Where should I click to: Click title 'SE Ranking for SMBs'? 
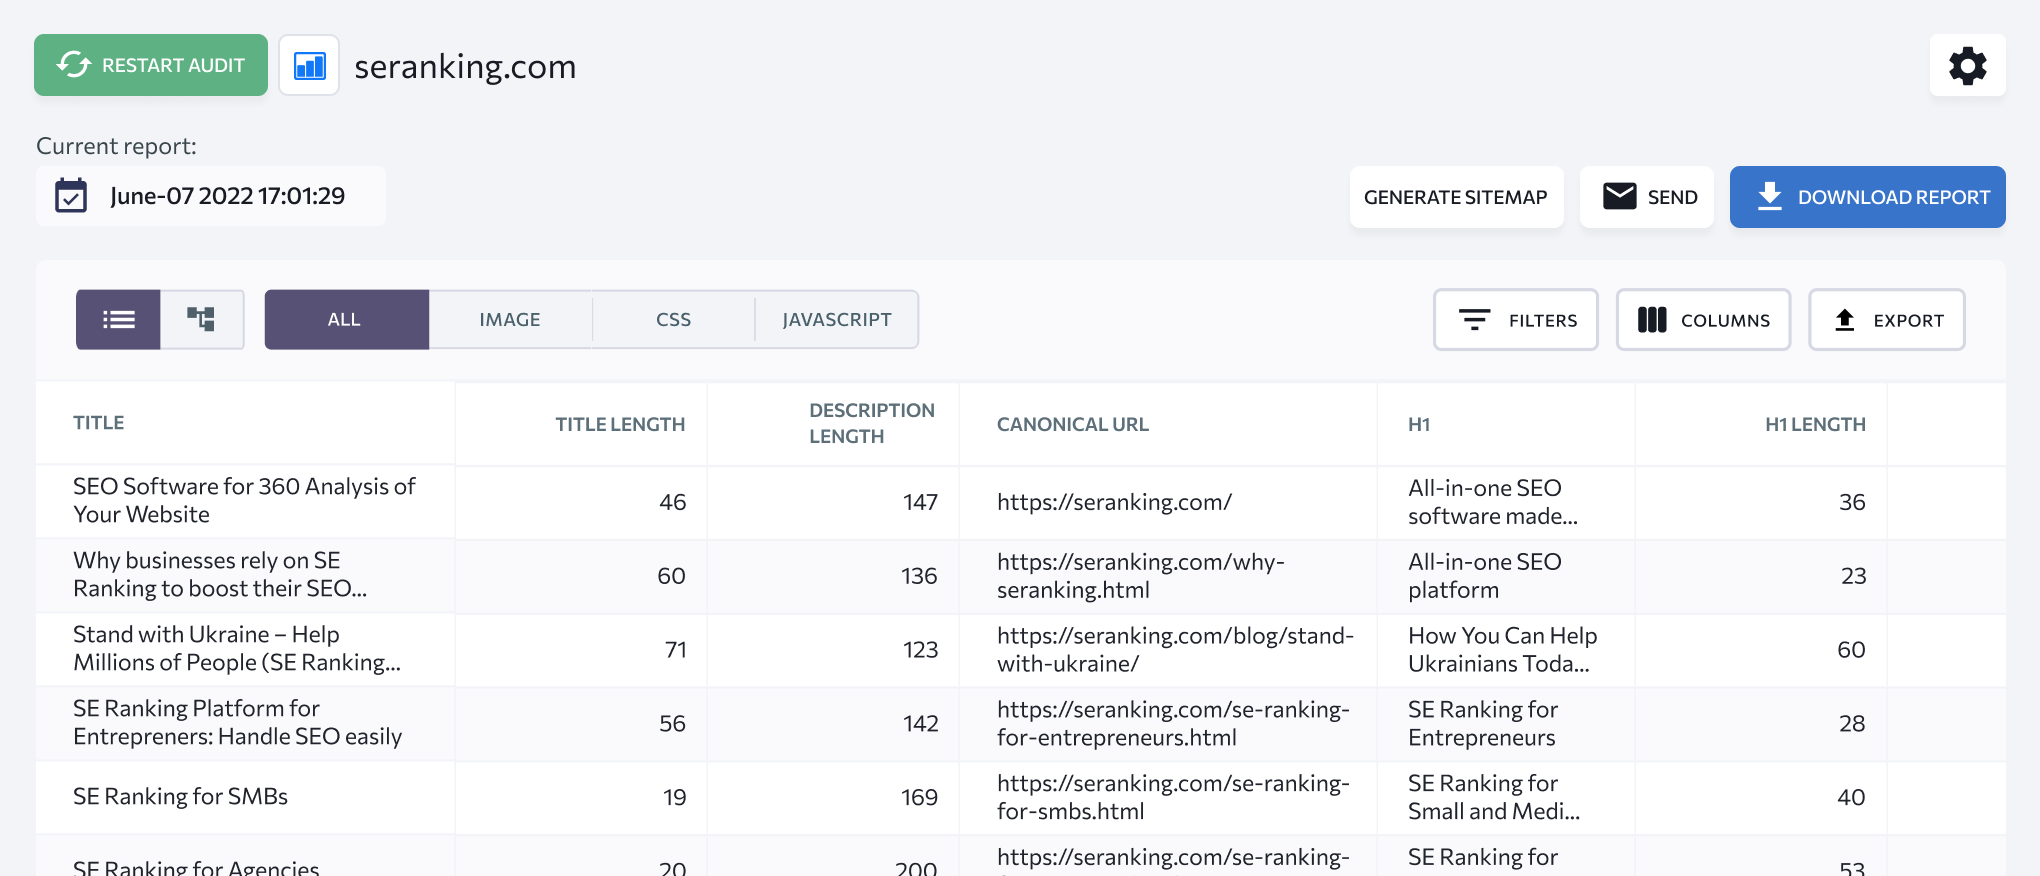[180, 796]
